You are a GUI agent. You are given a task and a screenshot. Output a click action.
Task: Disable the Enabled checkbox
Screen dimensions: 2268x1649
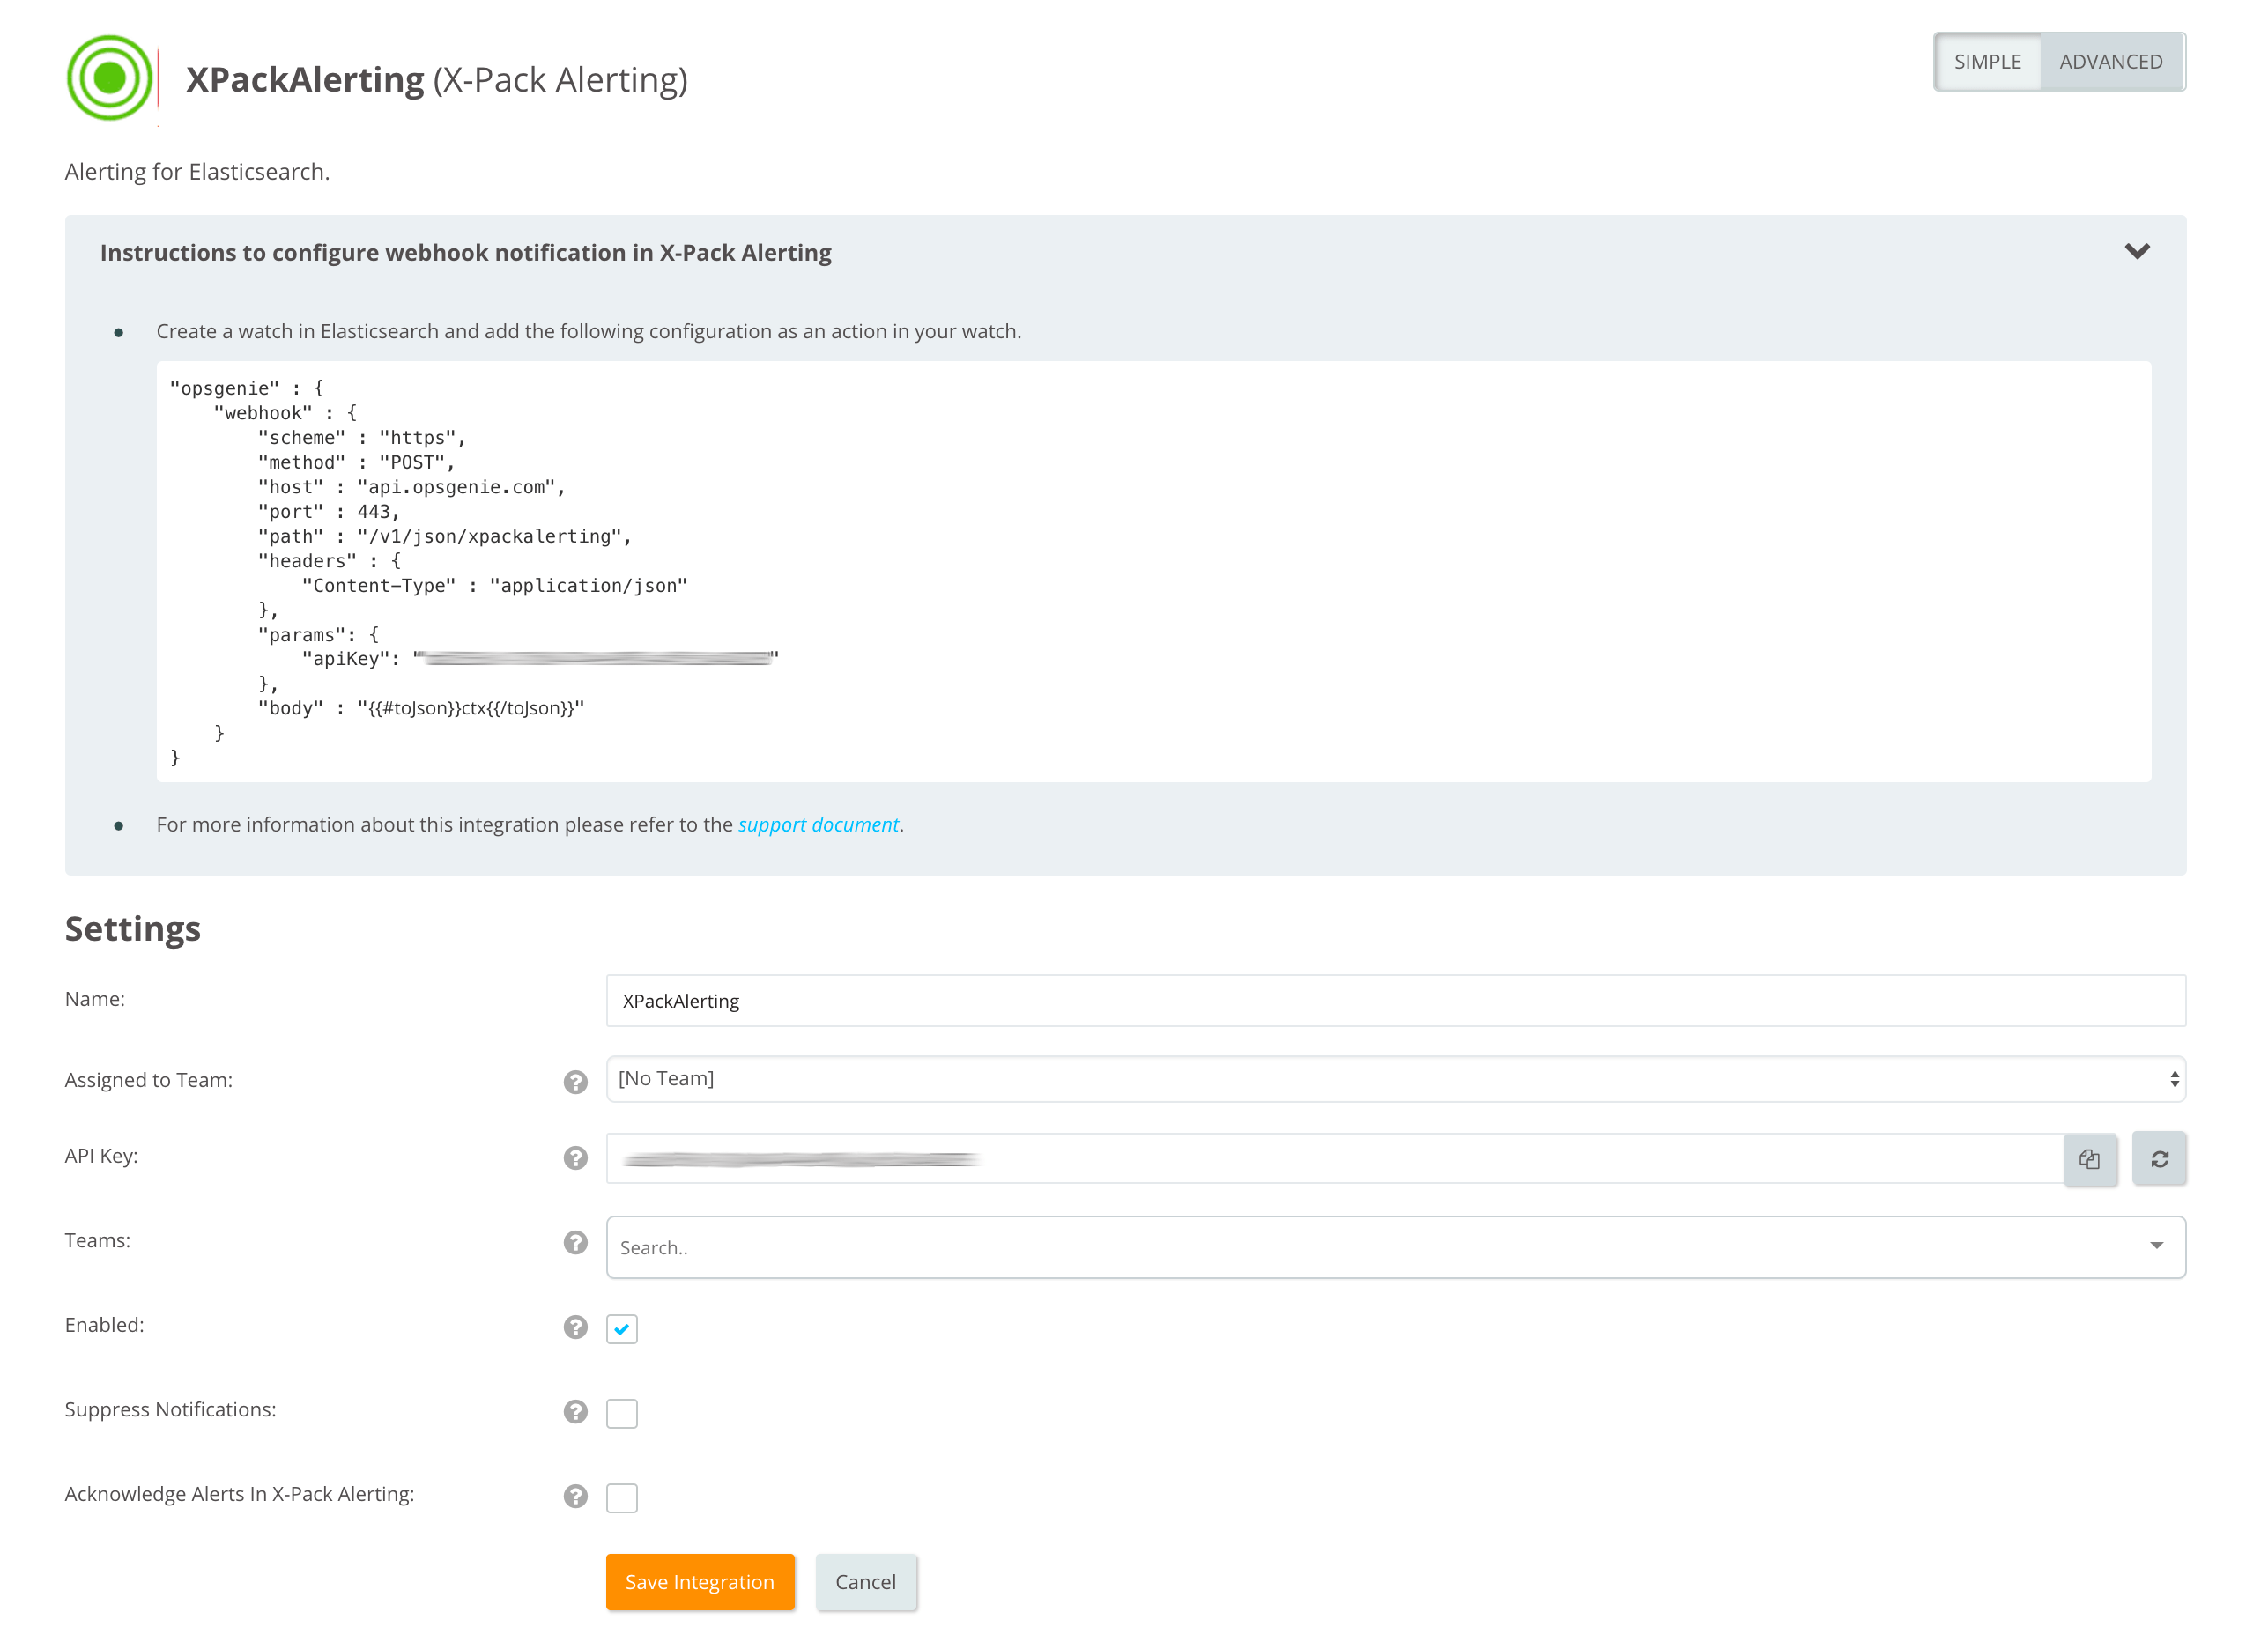pos(622,1328)
